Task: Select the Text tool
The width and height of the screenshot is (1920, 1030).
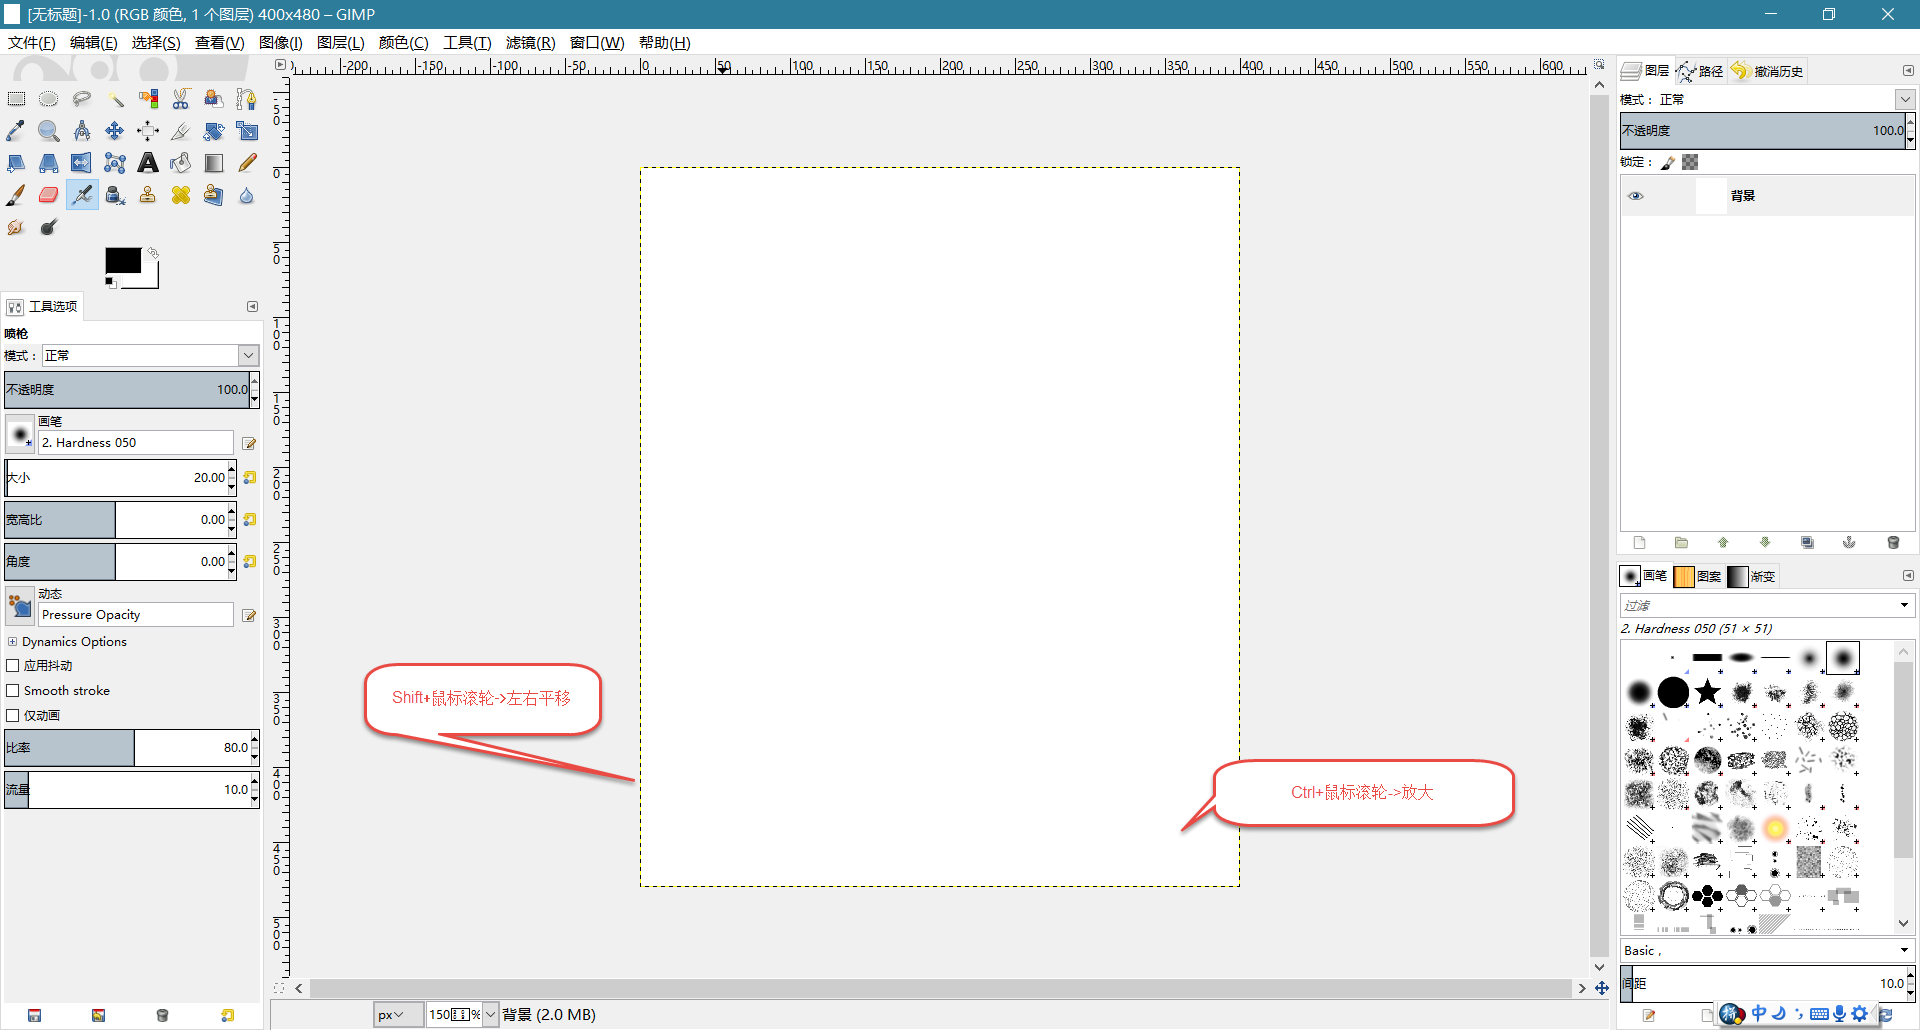Action: pyautogui.click(x=148, y=163)
